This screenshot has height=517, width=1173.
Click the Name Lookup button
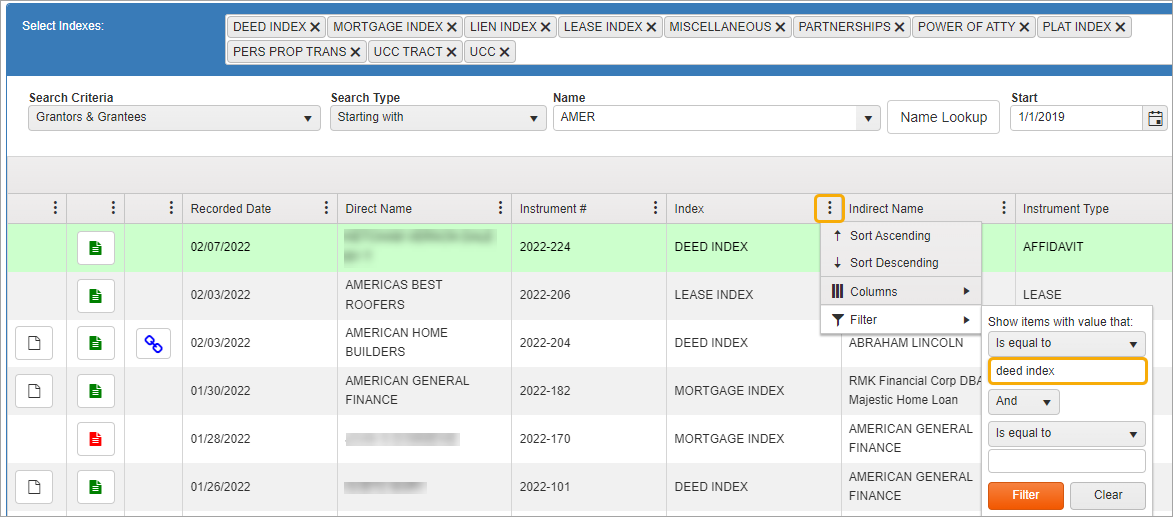point(943,117)
